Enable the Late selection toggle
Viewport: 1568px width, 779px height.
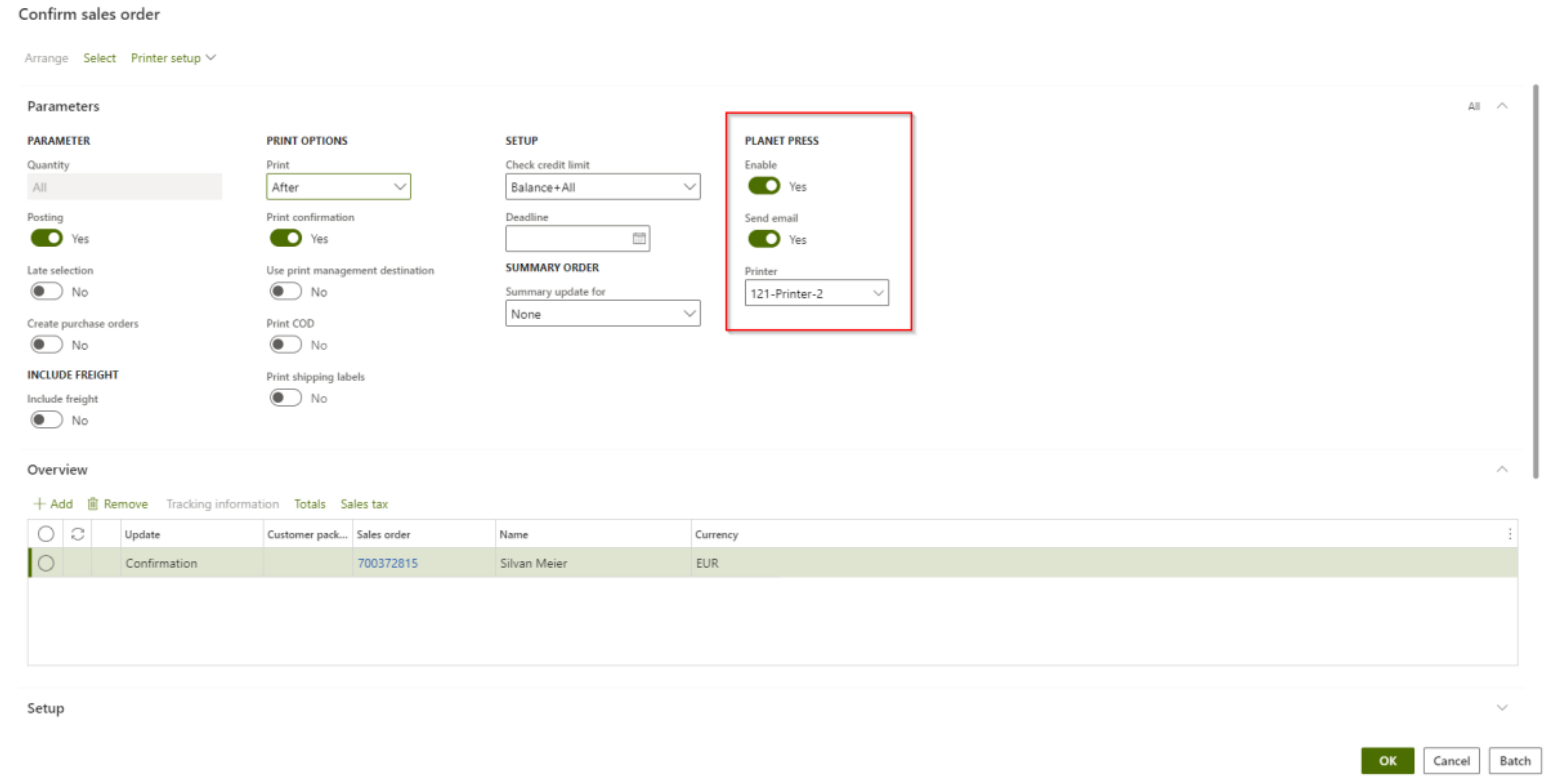(46, 292)
